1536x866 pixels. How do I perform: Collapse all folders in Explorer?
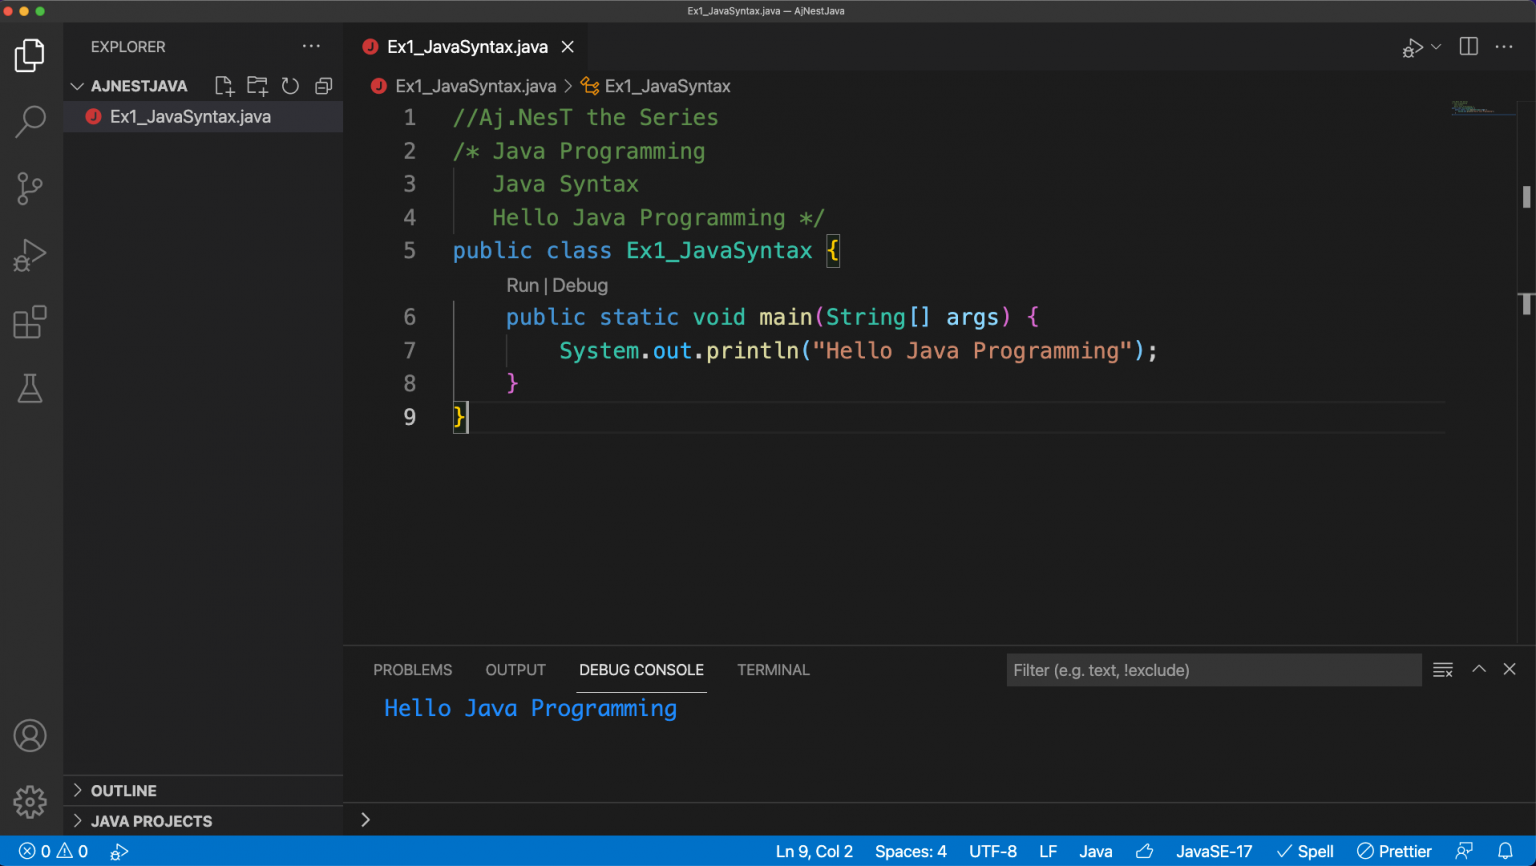pyautogui.click(x=323, y=86)
